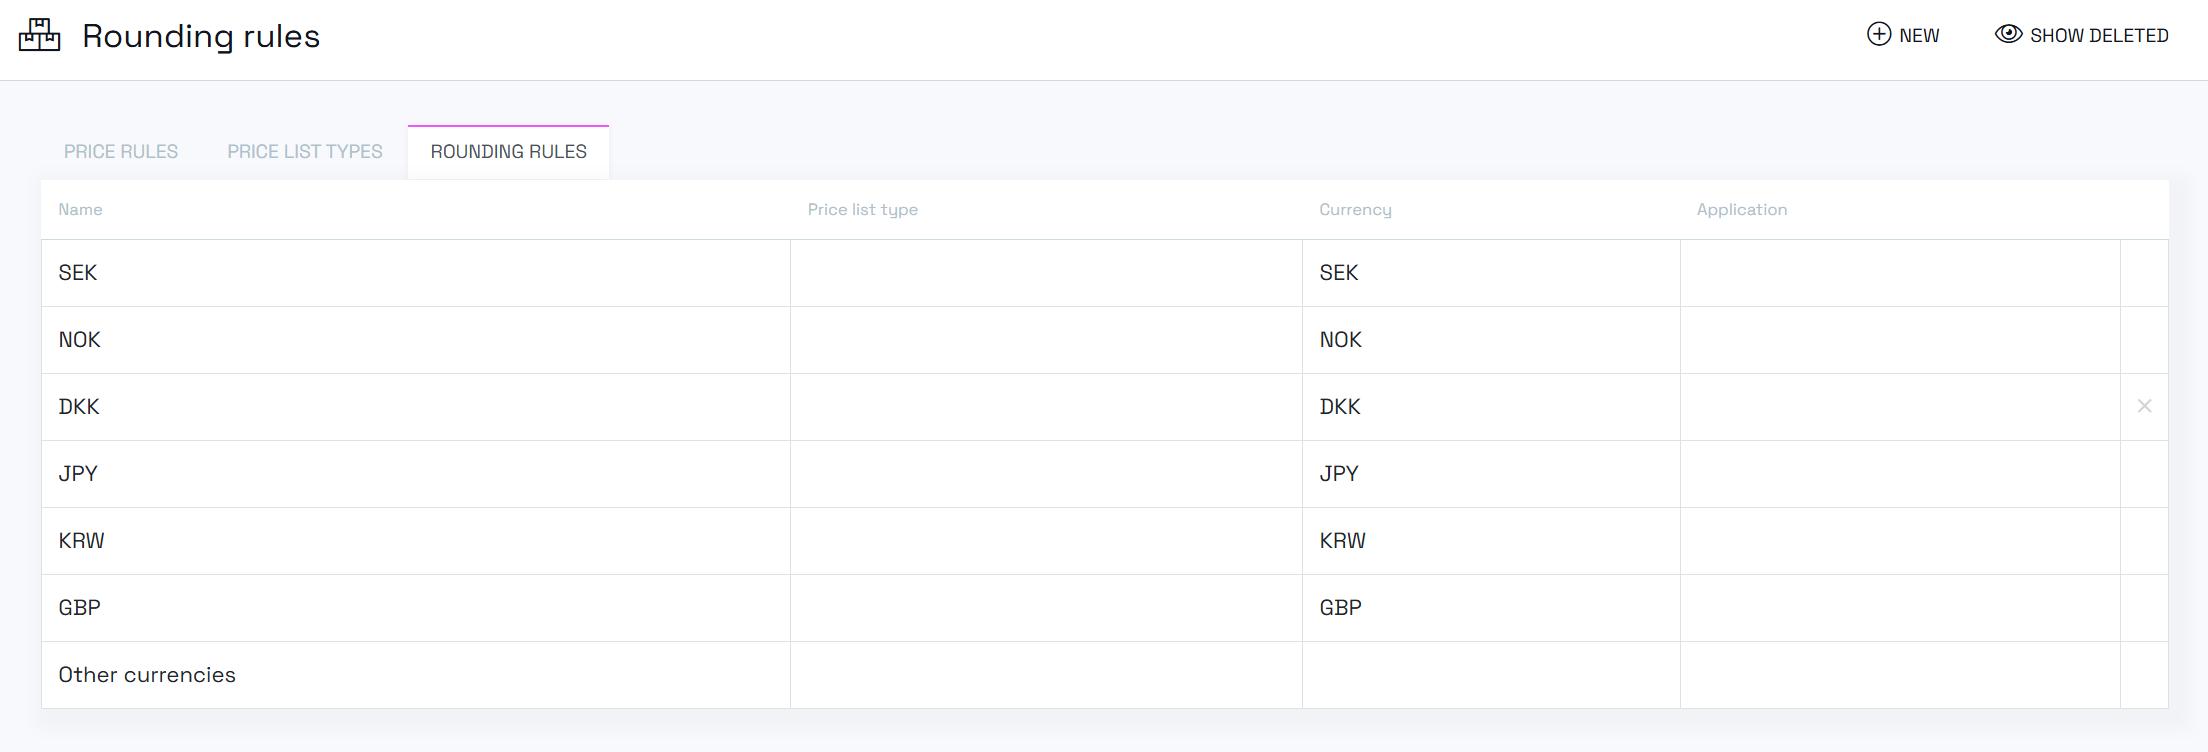Sort by the Name column header
Image resolution: width=2208 pixels, height=752 pixels.
click(80, 210)
